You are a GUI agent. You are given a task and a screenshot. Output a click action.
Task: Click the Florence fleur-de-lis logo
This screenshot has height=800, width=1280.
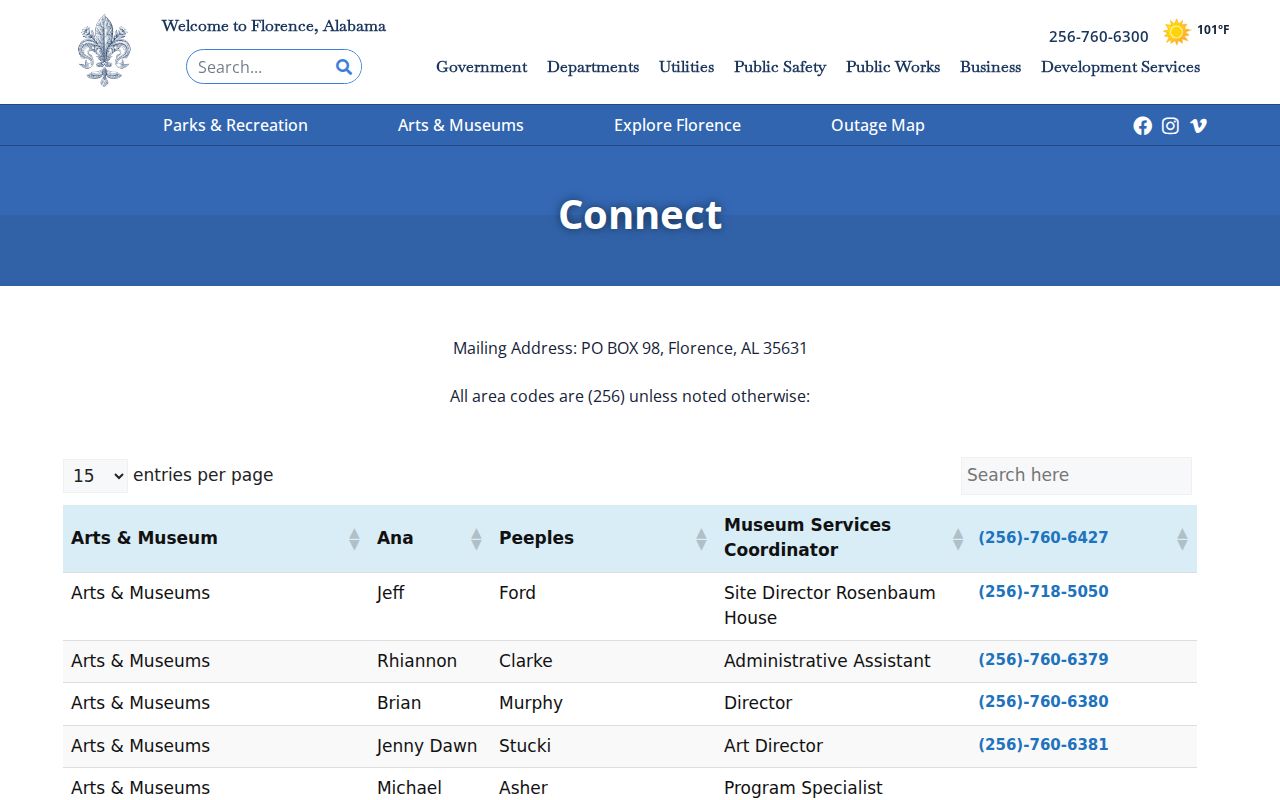[104, 50]
